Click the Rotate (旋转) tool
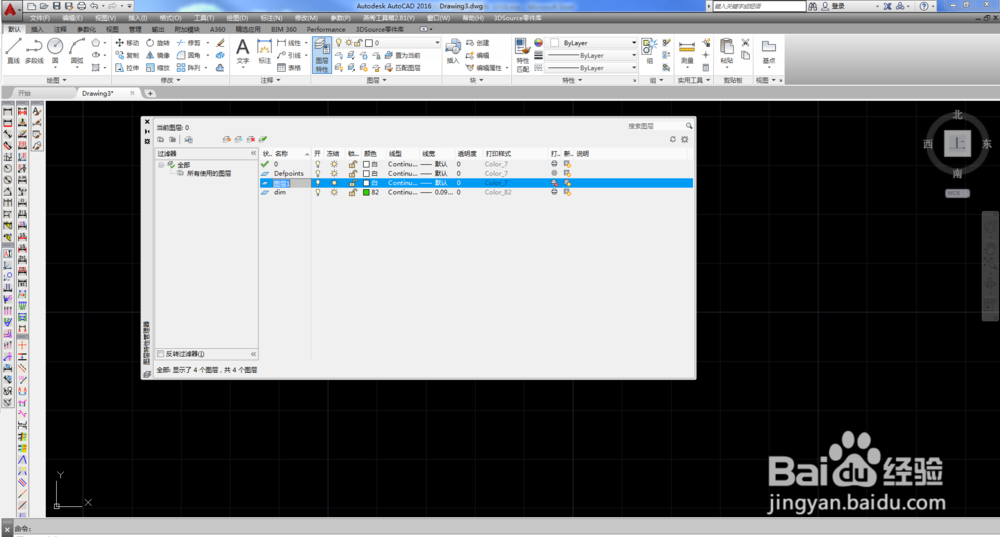The image size is (1000, 537). tap(158, 43)
